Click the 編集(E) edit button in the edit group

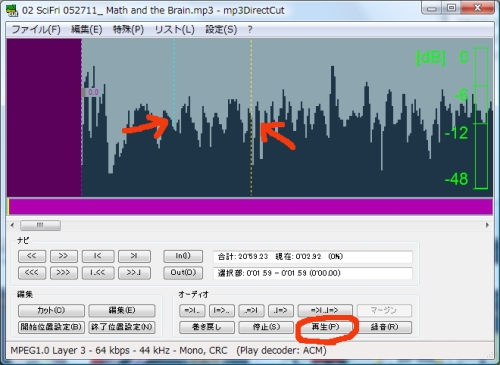122,310
